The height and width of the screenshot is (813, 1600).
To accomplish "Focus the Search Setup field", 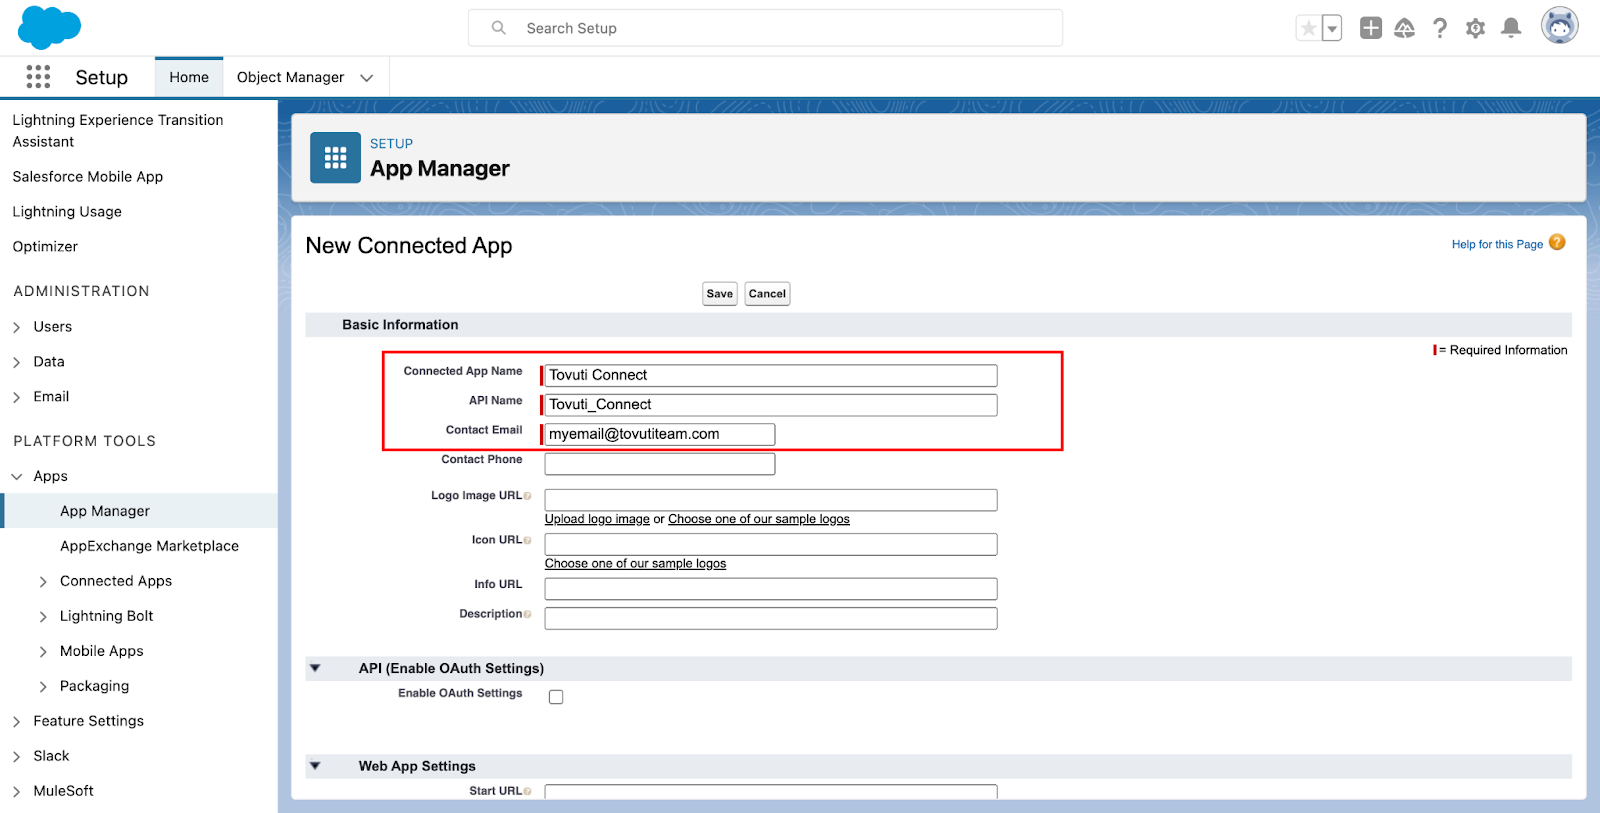I will click(765, 28).
